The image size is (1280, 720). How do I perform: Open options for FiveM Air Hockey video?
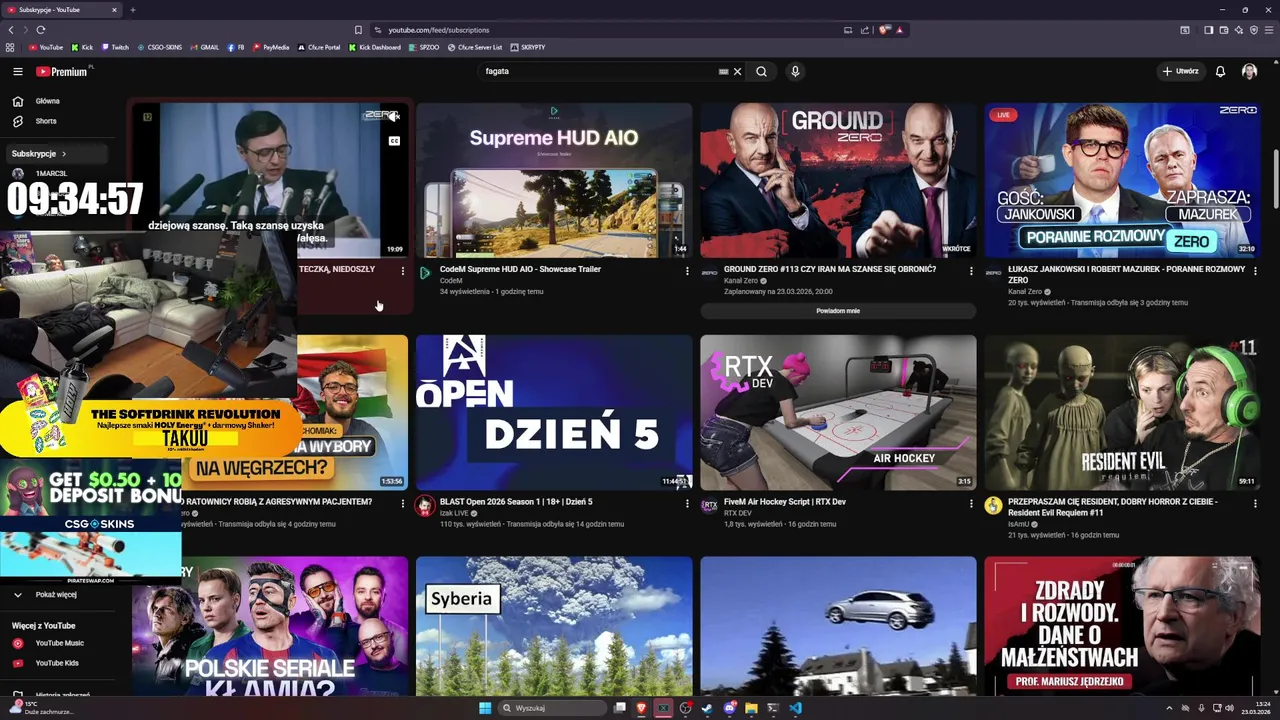click(x=971, y=503)
